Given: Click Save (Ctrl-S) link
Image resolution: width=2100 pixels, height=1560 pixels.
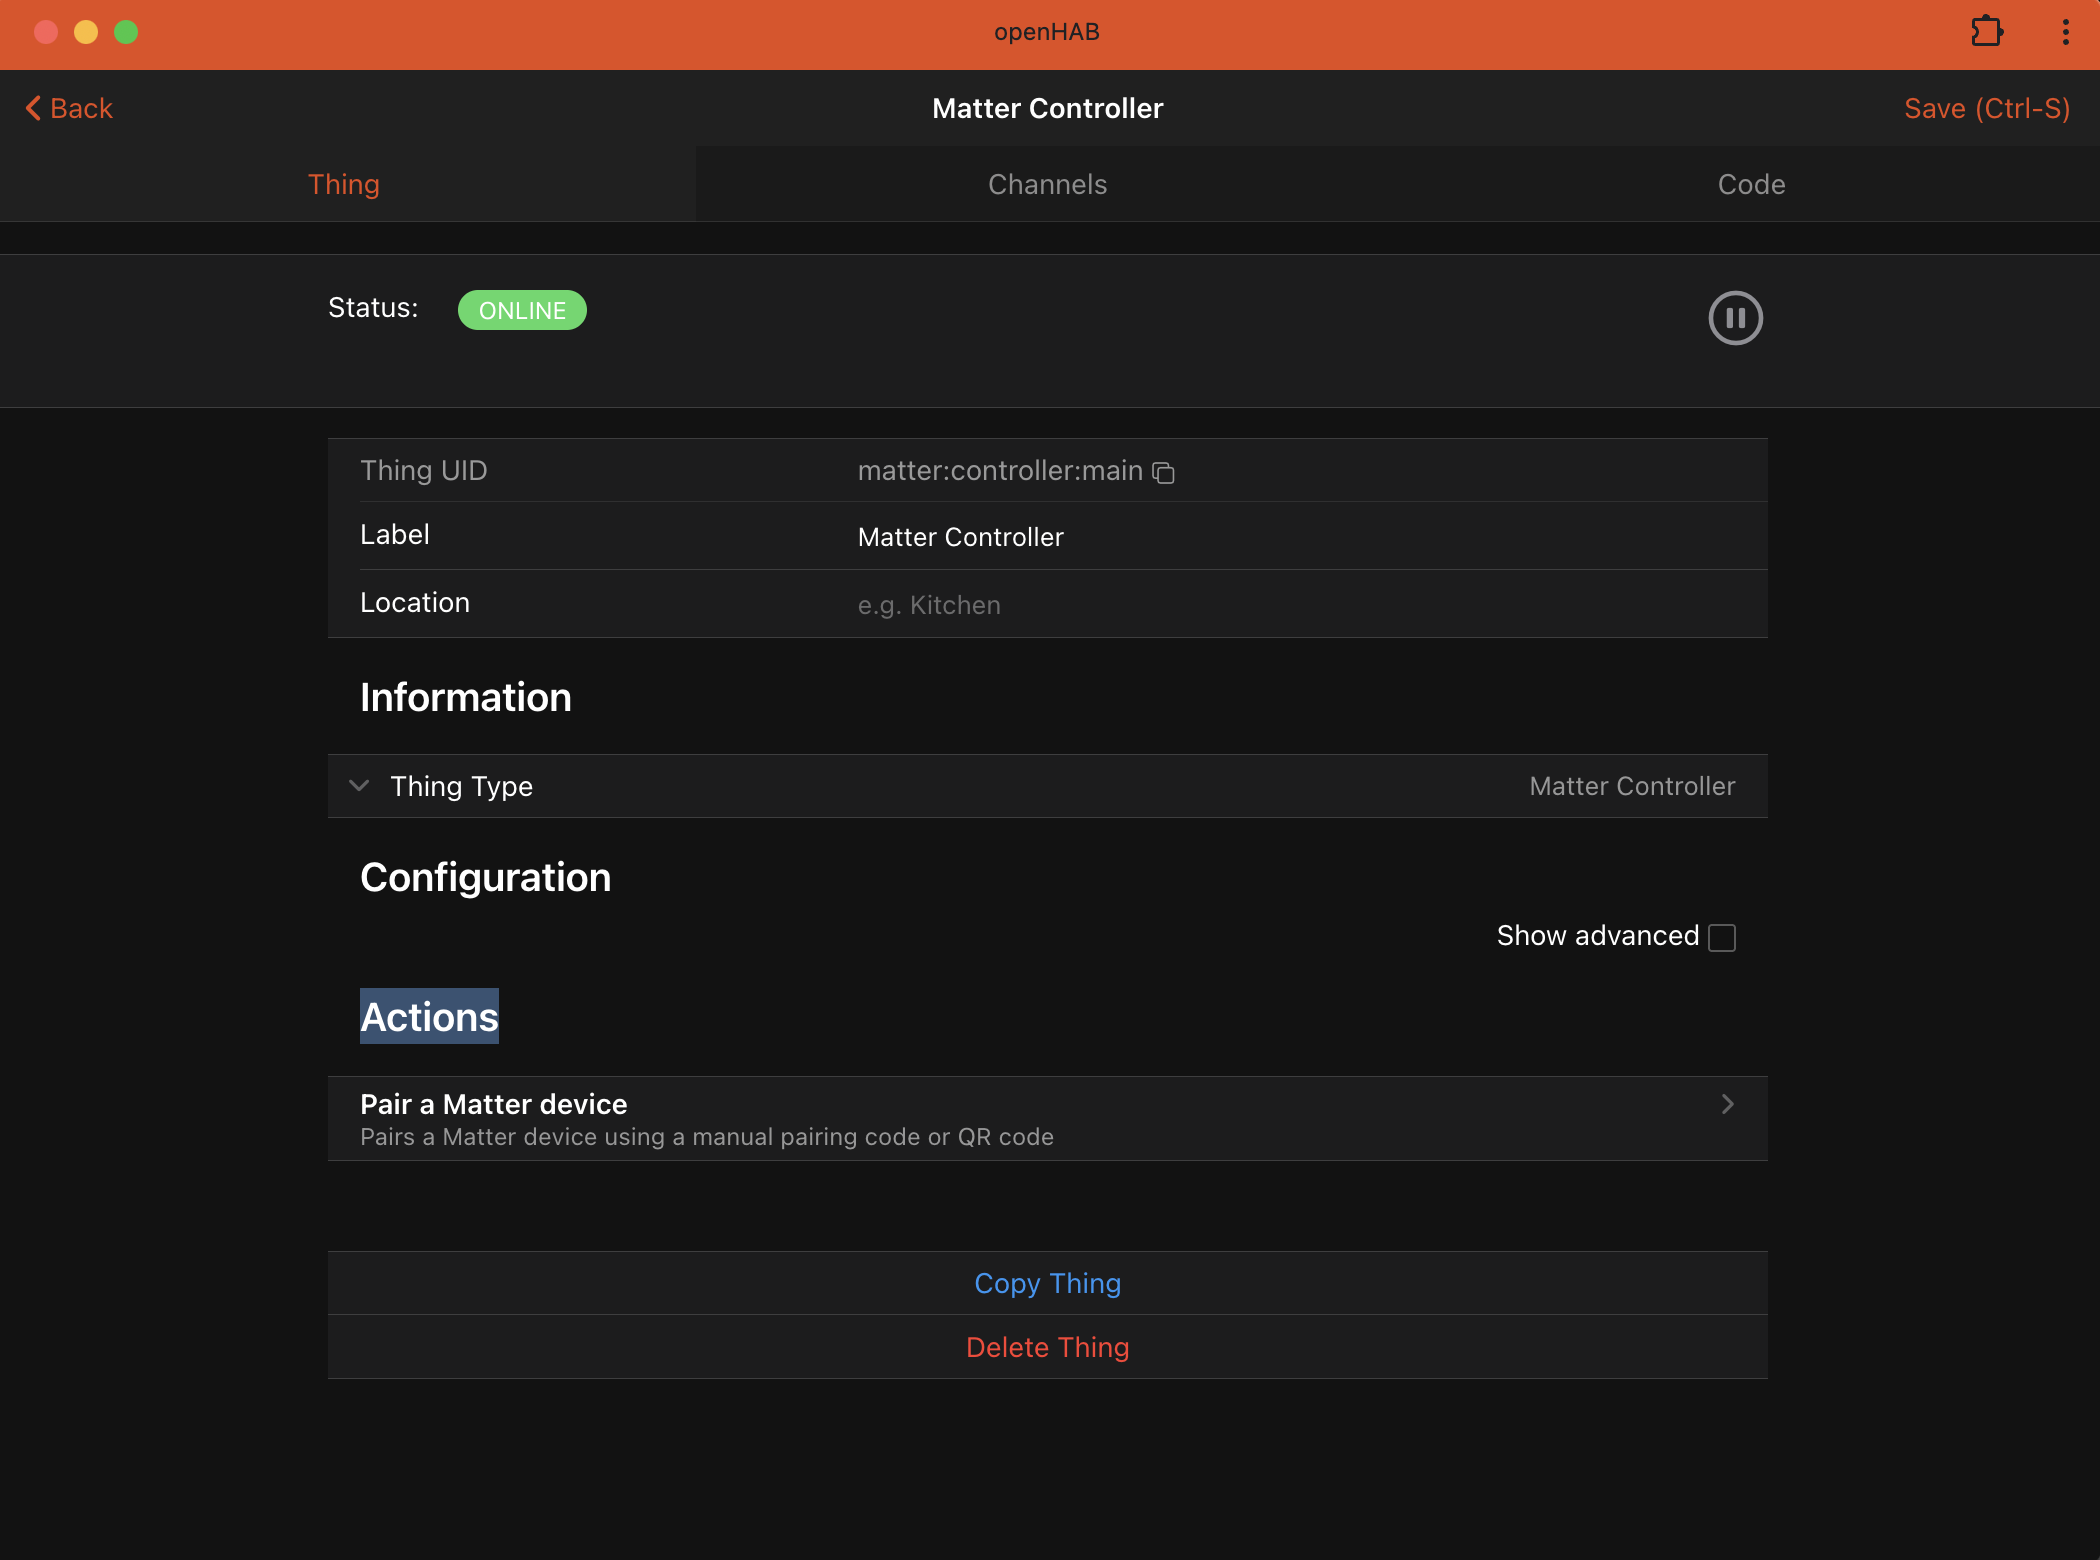Looking at the screenshot, I should pos(1986,108).
